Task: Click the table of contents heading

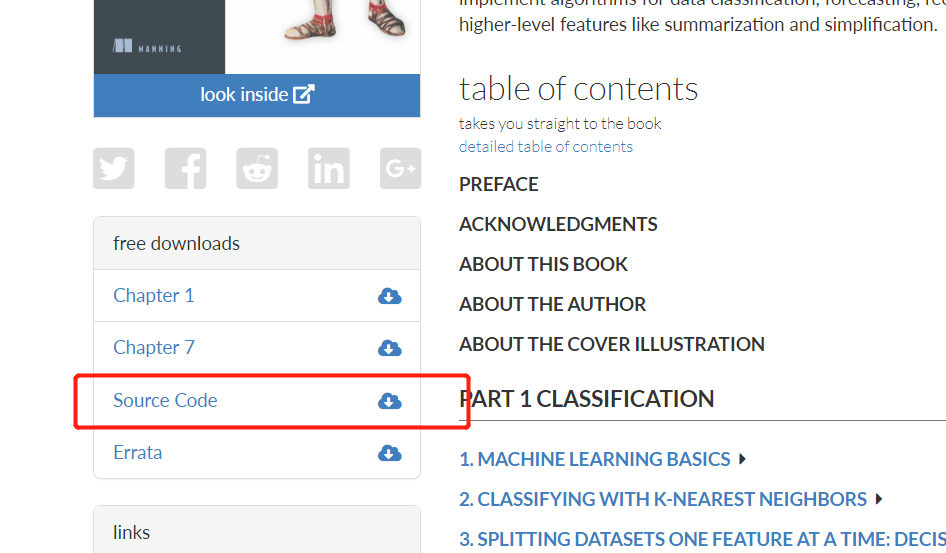Action: (578, 89)
